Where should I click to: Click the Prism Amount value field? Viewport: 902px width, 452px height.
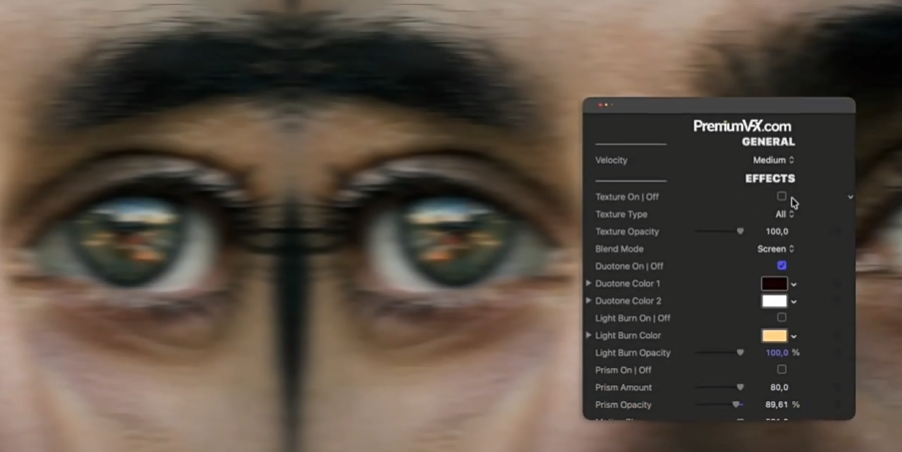click(x=777, y=388)
